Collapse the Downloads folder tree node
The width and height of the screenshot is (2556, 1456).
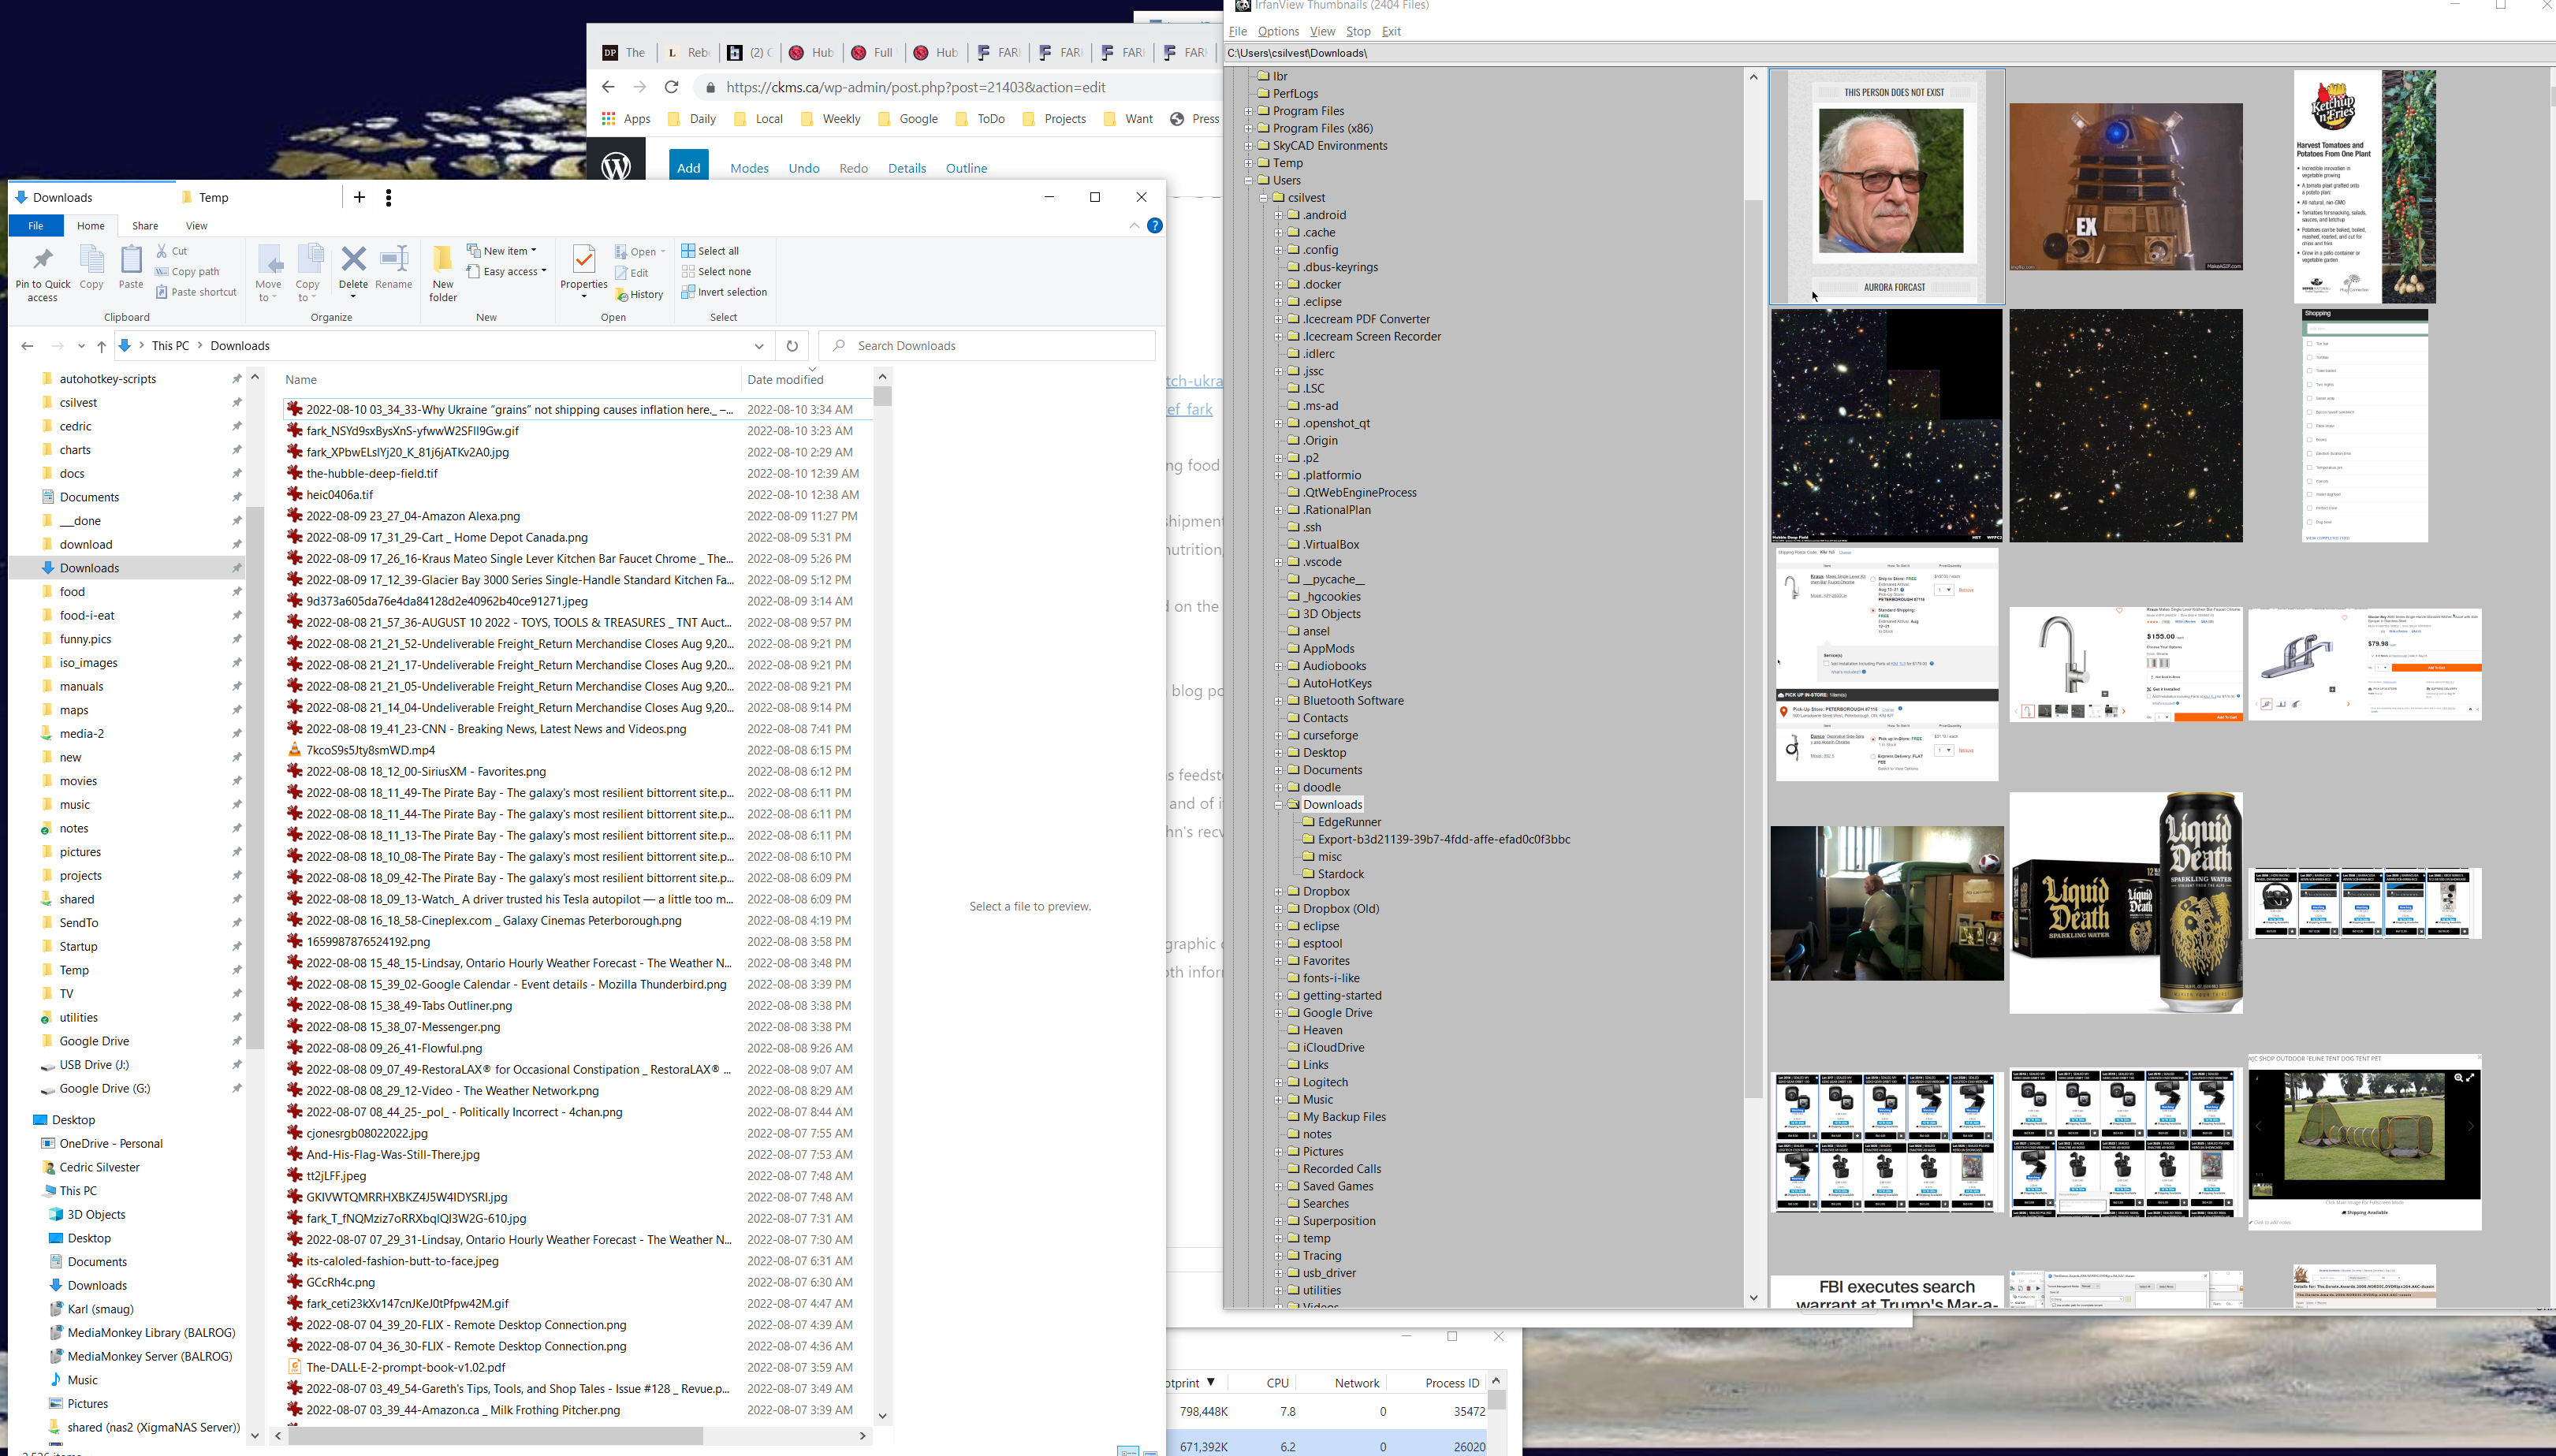[1278, 805]
